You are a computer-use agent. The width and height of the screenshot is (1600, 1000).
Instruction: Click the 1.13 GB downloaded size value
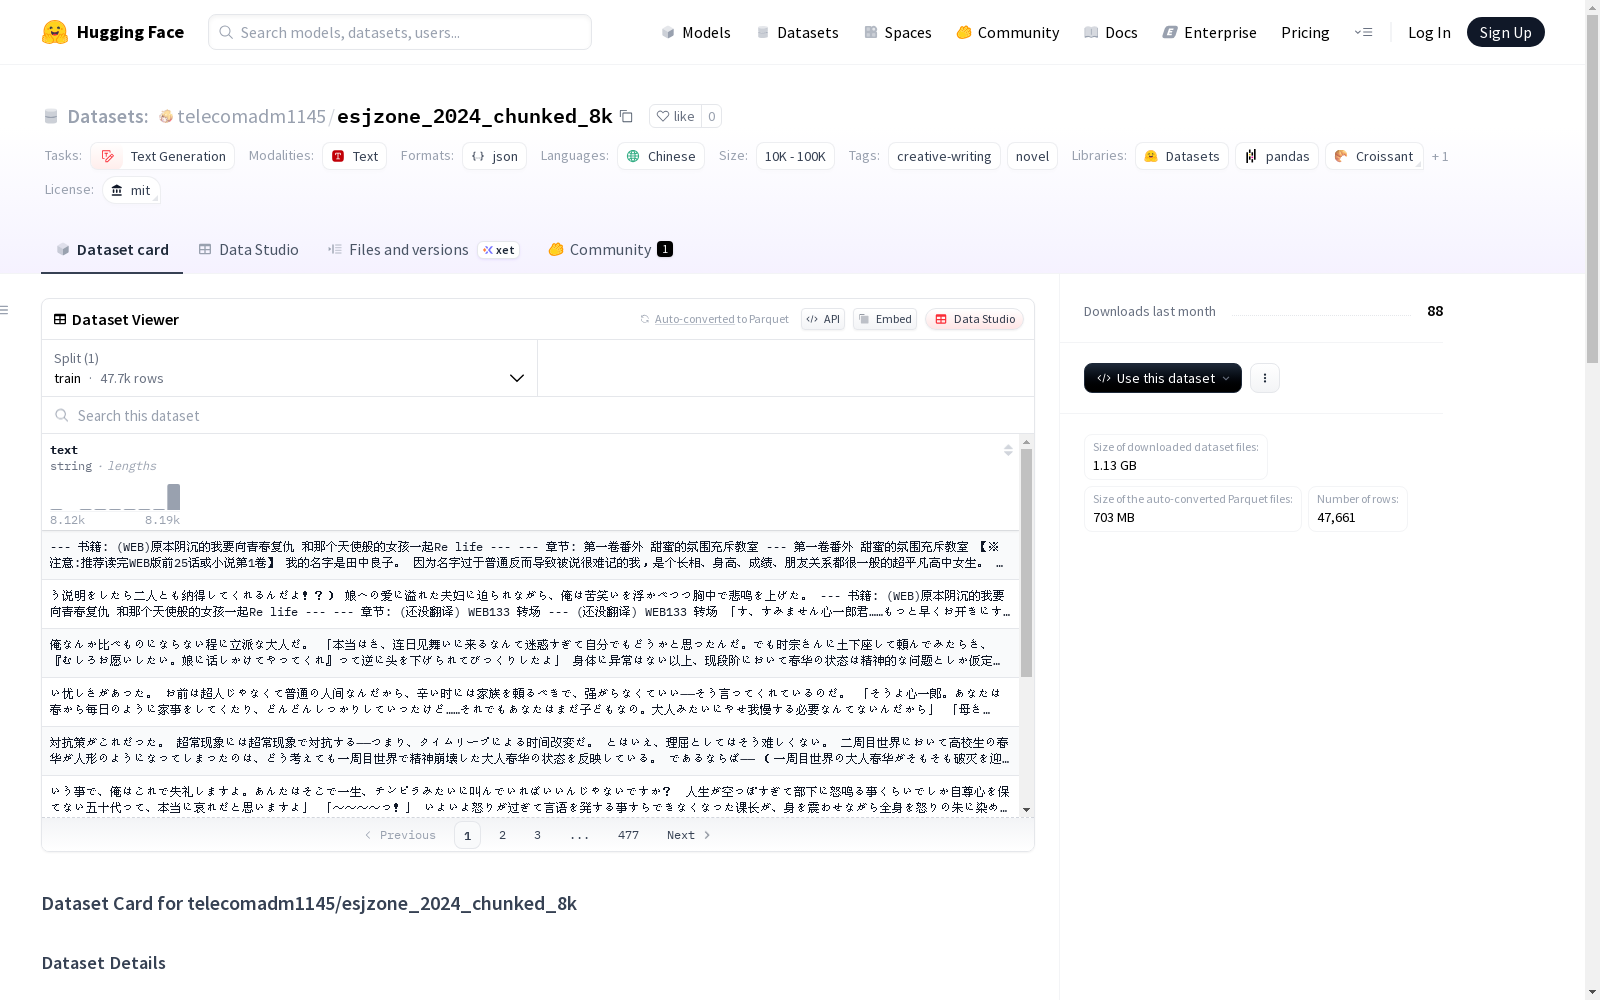[1114, 465]
